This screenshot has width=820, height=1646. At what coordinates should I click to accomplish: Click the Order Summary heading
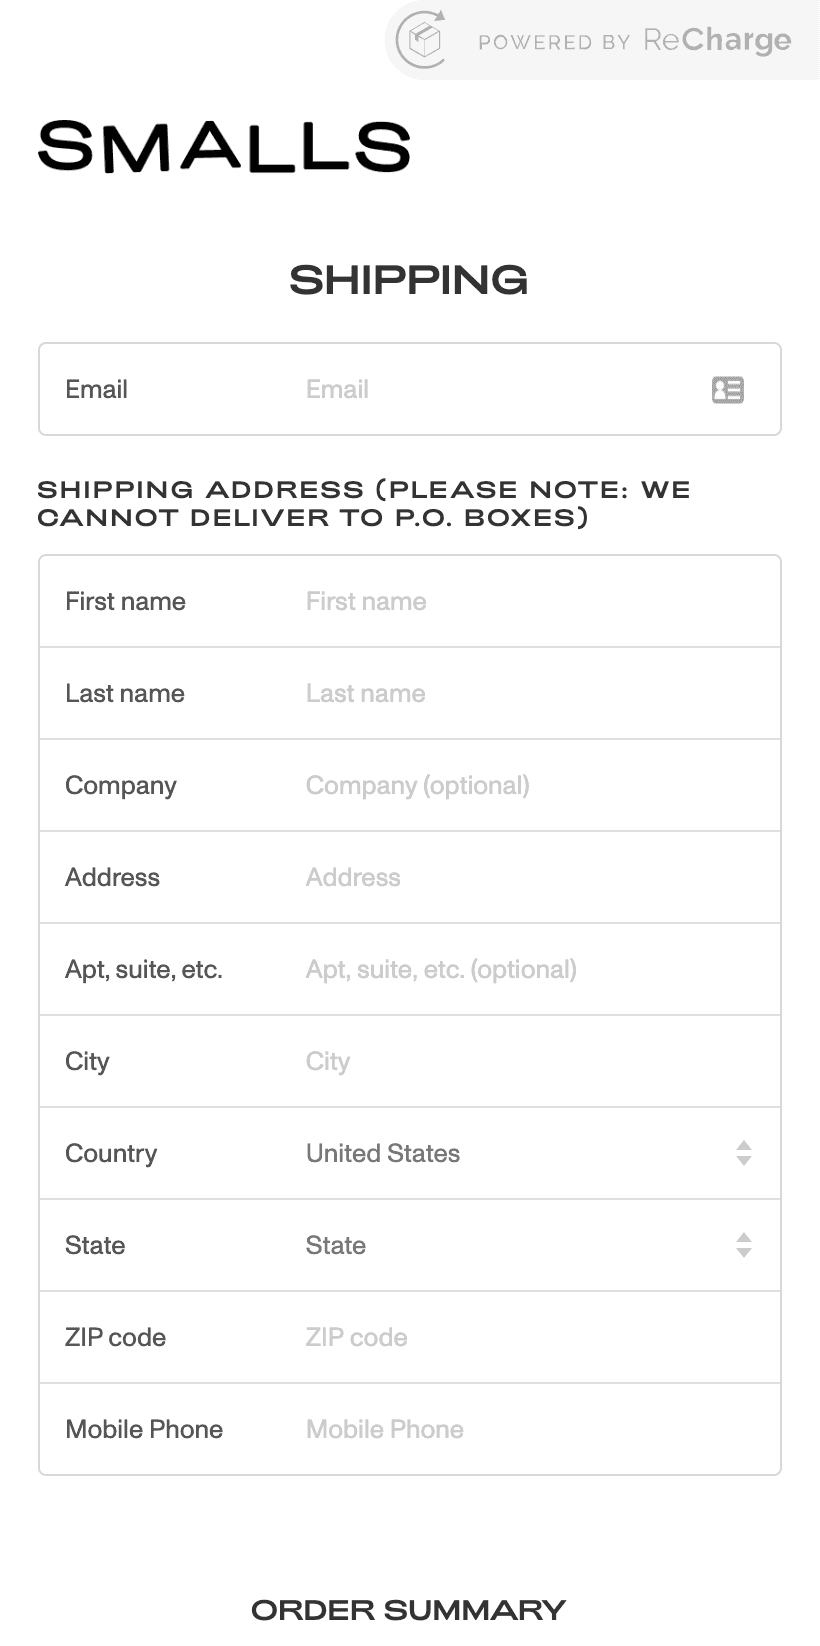coord(408,1610)
